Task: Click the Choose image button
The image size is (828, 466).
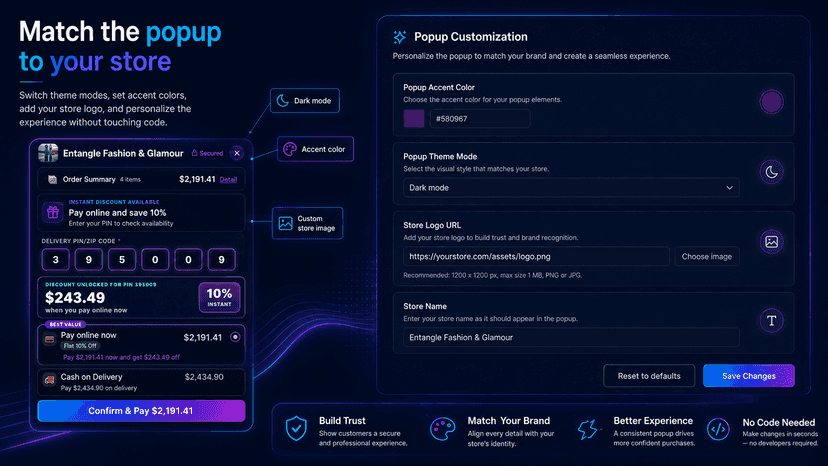Action: pos(707,256)
